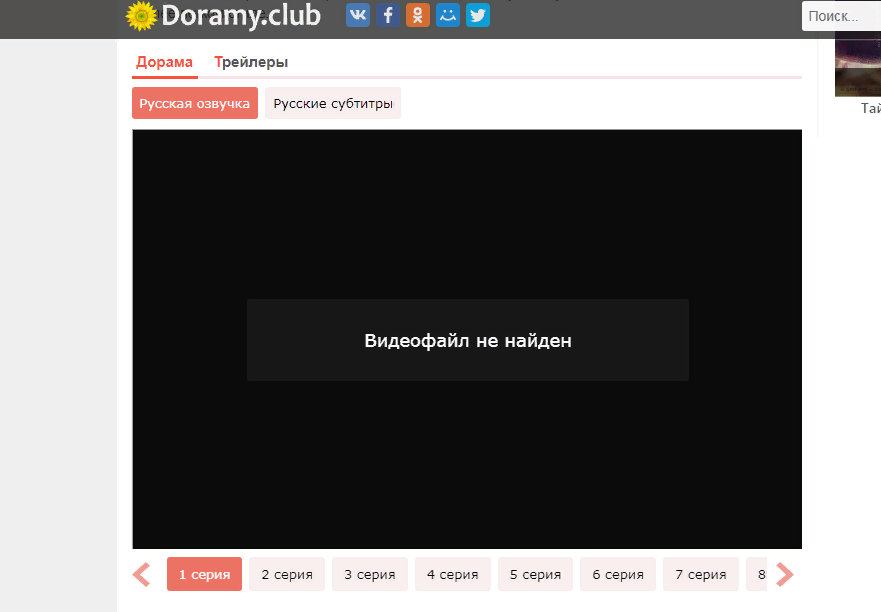Switch to the Трейлеры tab
Screen dimensions: 881x612
[251, 62]
